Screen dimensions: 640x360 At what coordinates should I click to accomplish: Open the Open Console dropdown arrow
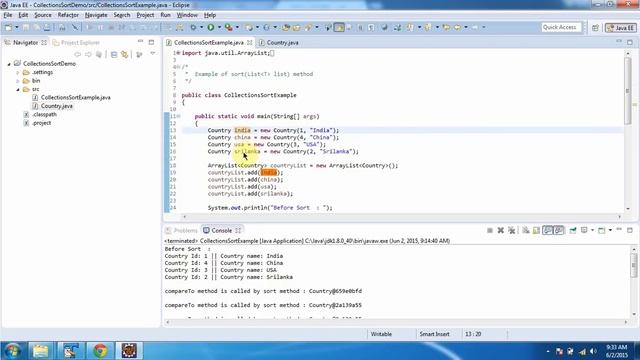coord(610,230)
